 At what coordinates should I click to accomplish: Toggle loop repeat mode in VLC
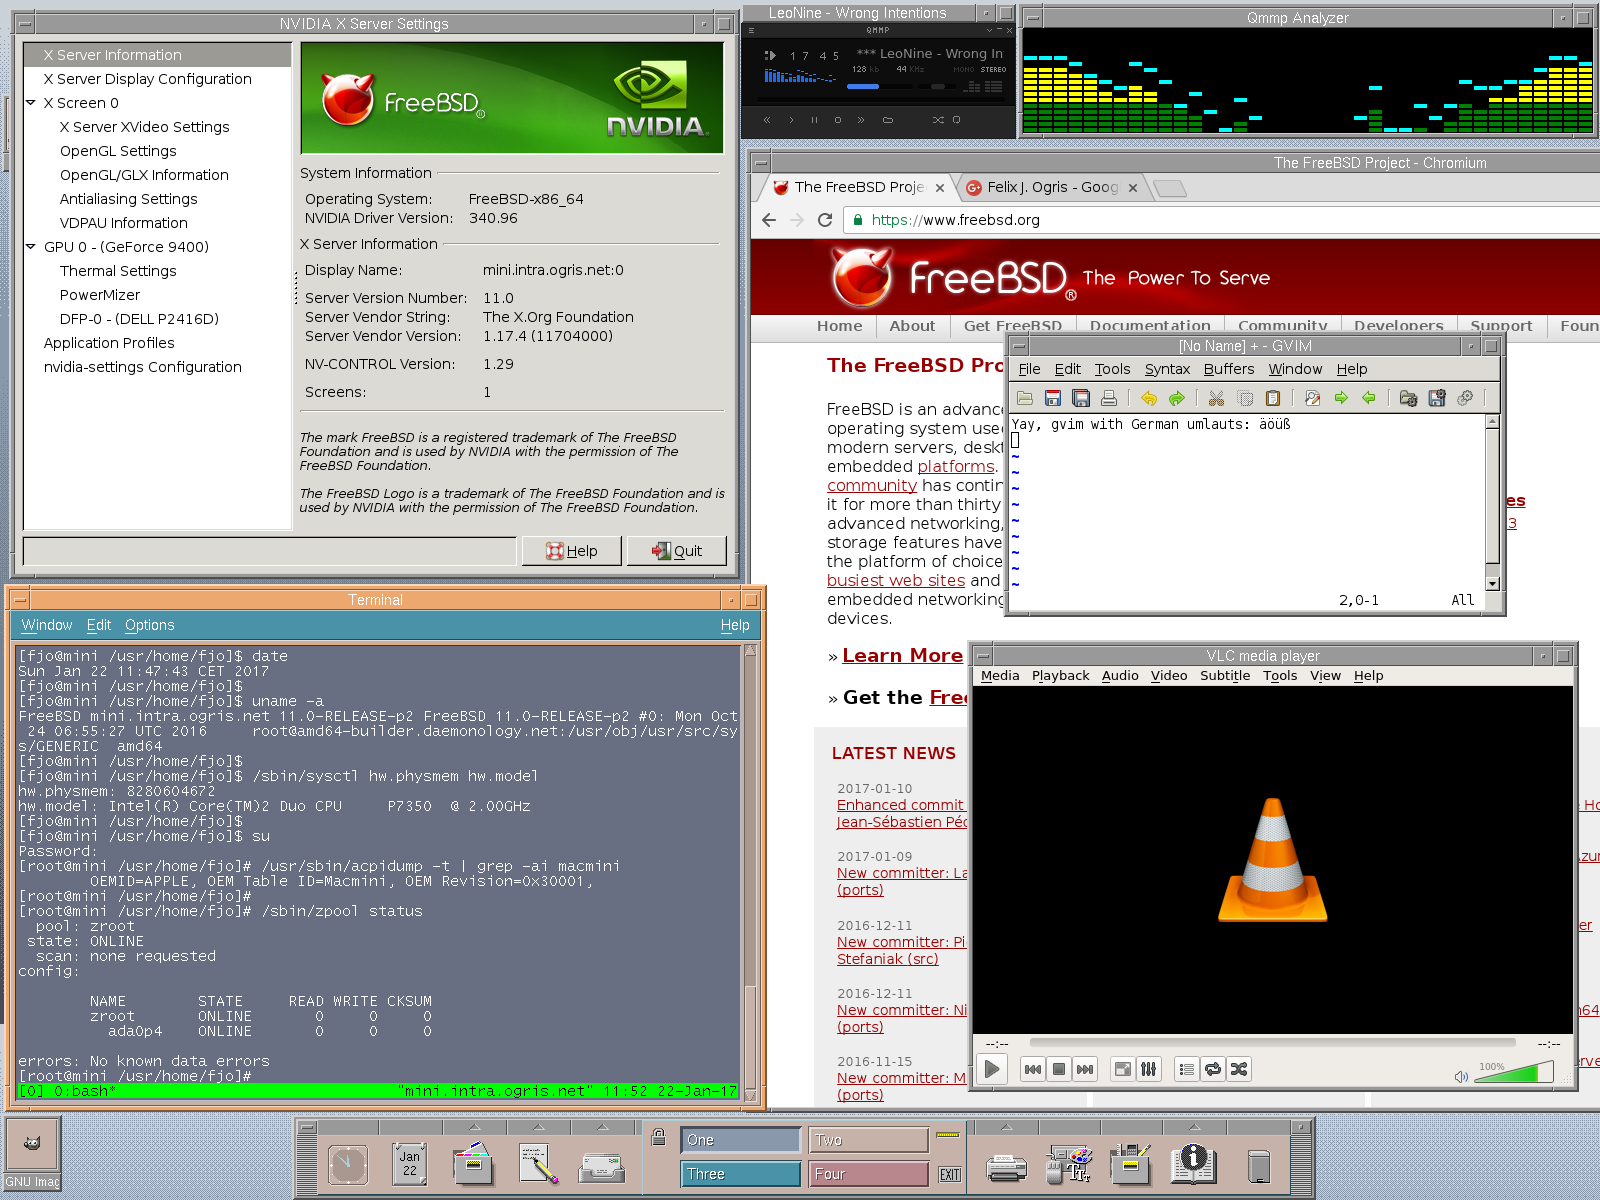point(1213,1069)
